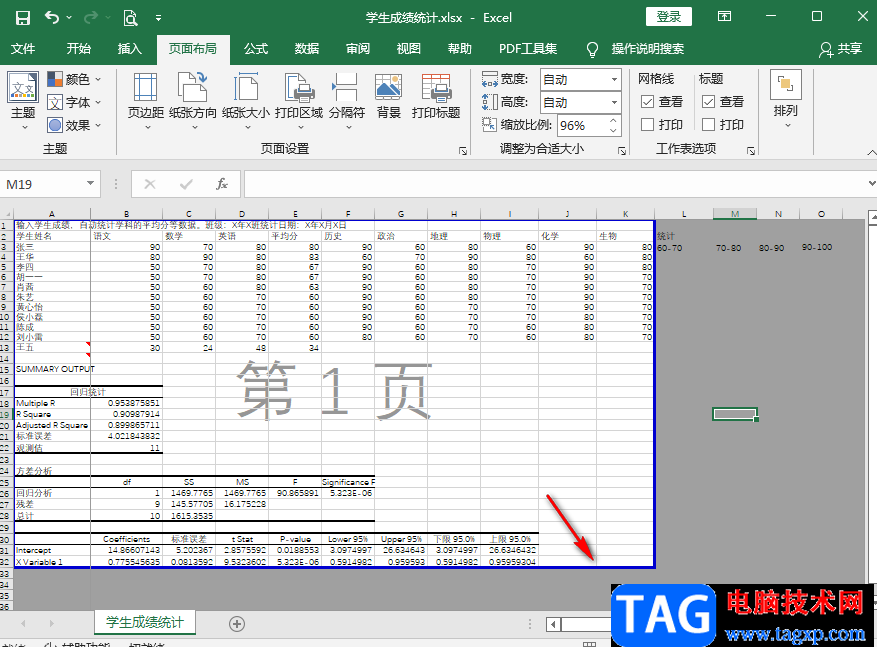Click the Ribbon Display Options icon
This screenshot has width=877, height=647.
(x=724, y=17)
